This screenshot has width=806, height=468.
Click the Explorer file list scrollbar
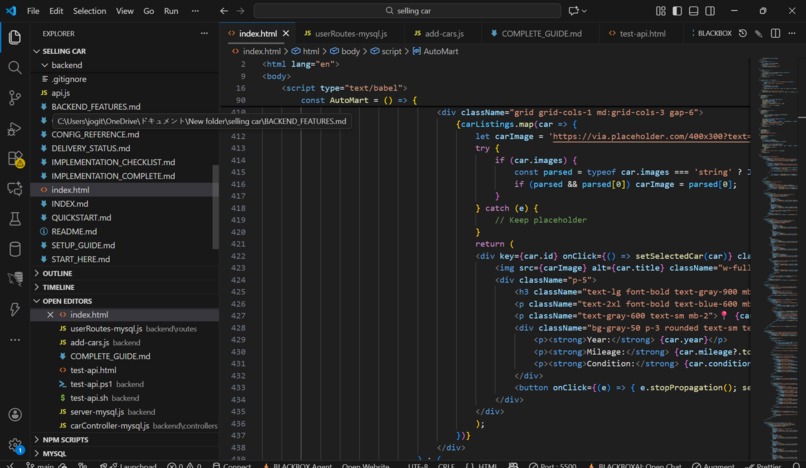[215, 207]
